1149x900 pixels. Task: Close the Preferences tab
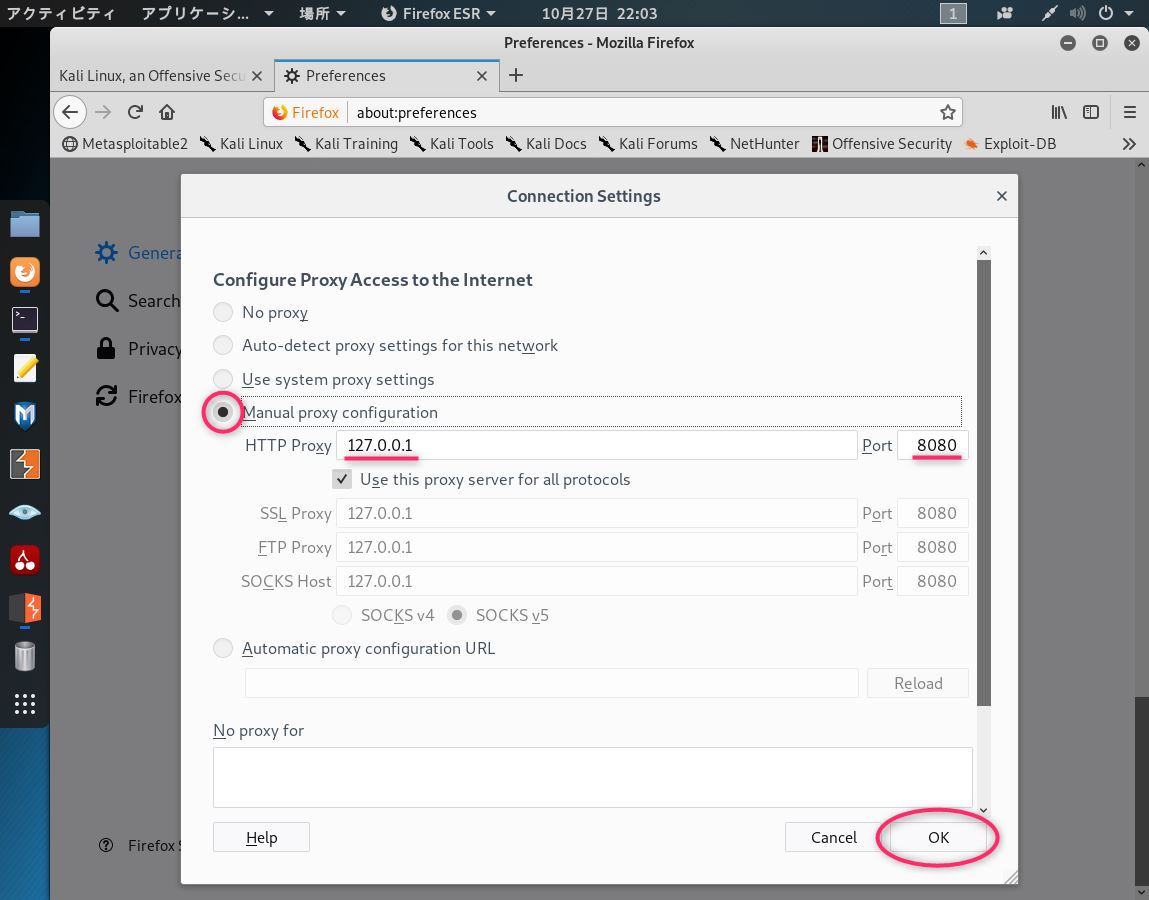[481, 75]
